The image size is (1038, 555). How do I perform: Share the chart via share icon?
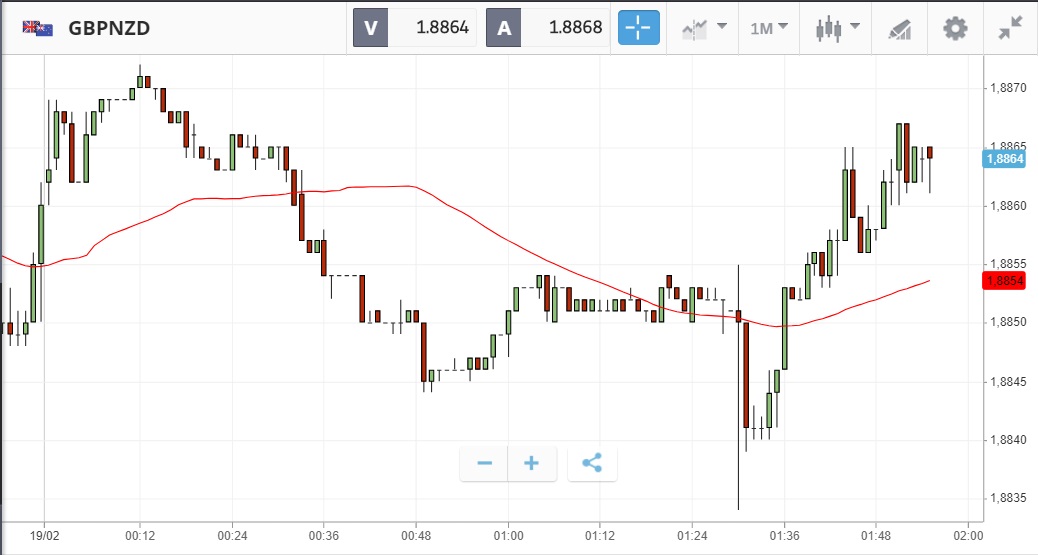pyautogui.click(x=592, y=463)
